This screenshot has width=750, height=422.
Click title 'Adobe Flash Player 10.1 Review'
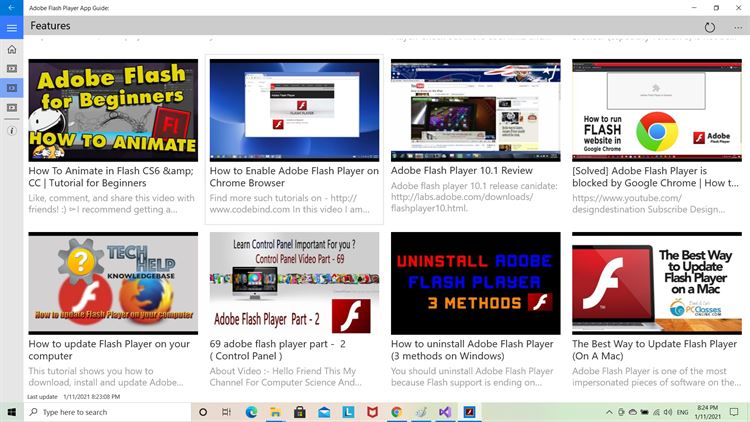point(462,170)
